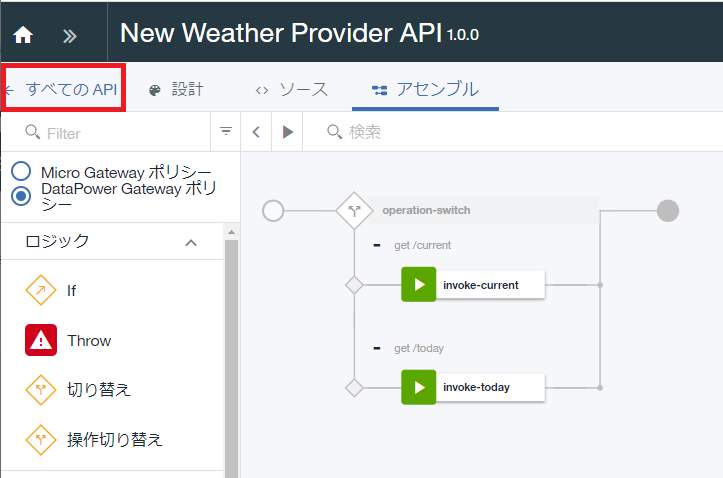The width and height of the screenshot is (723, 478).
Task: Expand navigation with double chevron icon
Action: tap(70, 36)
